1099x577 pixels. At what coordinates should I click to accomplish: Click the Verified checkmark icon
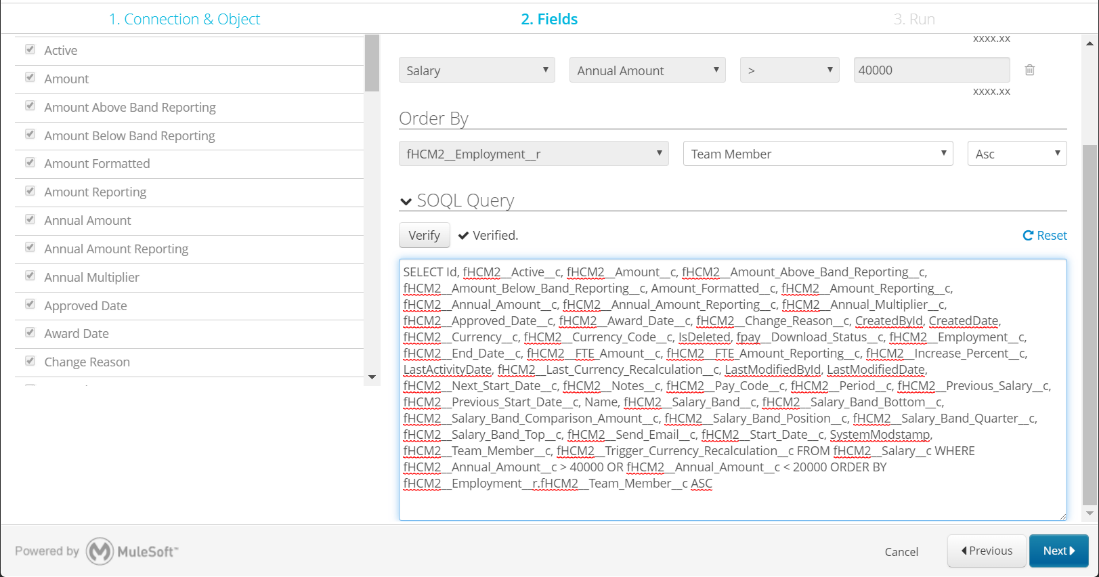tap(463, 236)
